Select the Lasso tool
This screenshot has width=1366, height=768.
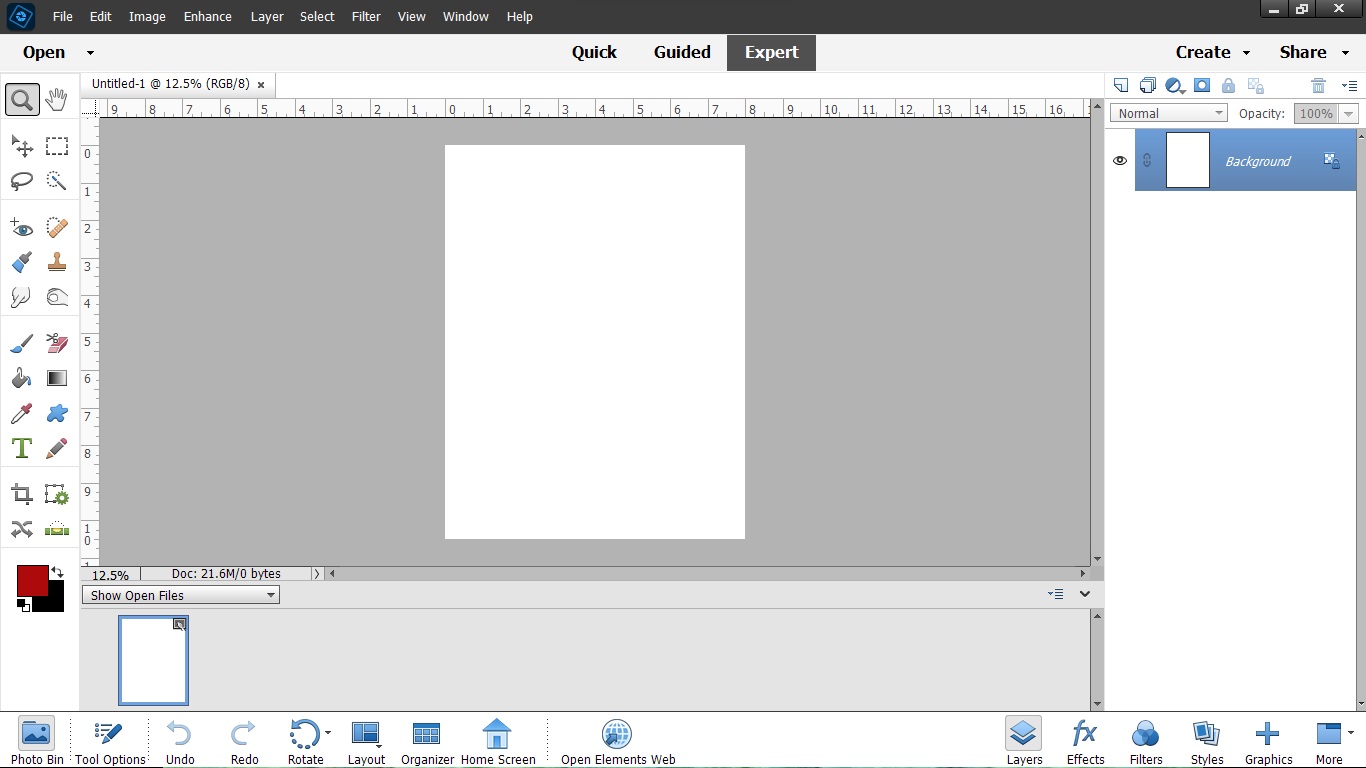[x=21, y=181]
